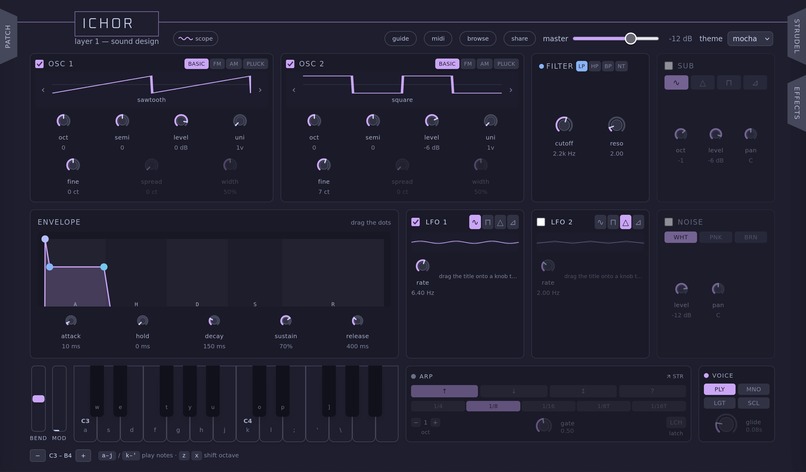Screen dimensions: 806x472
Task: Select sine wave shape for LFO 2
Action: [600, 222]
